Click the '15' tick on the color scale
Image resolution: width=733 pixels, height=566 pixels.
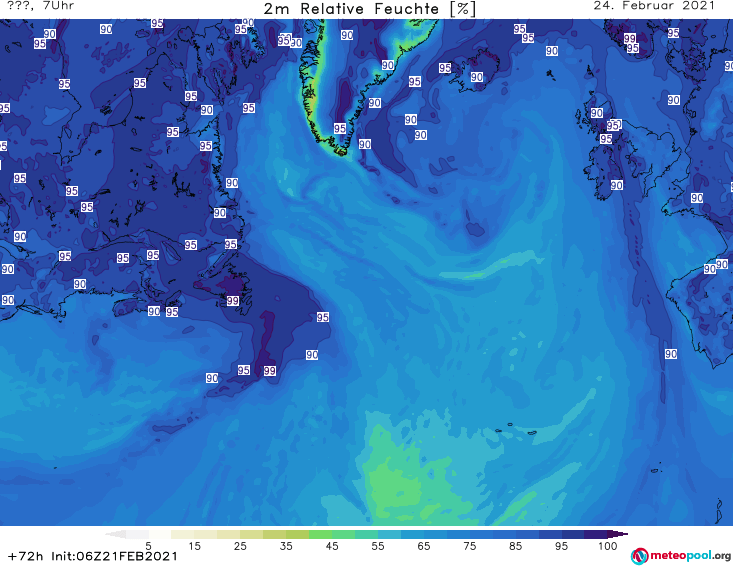[194, 546]
